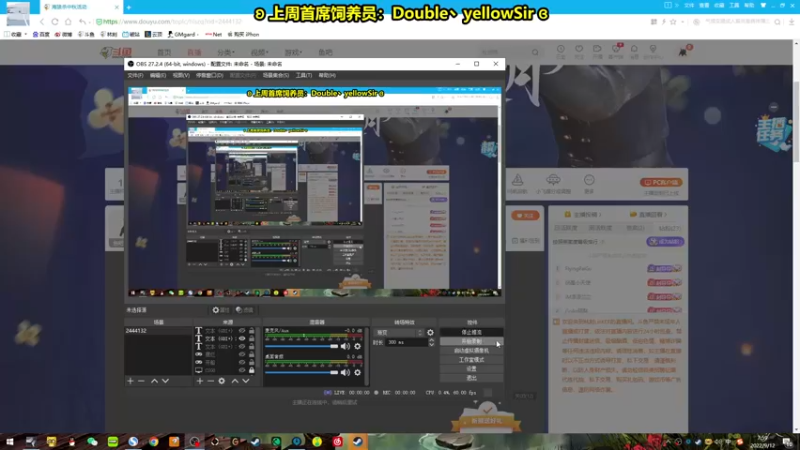Screen dimensions: 800x450
Task: Click the Start Recording button in OBS
Action: click(471, 341)
